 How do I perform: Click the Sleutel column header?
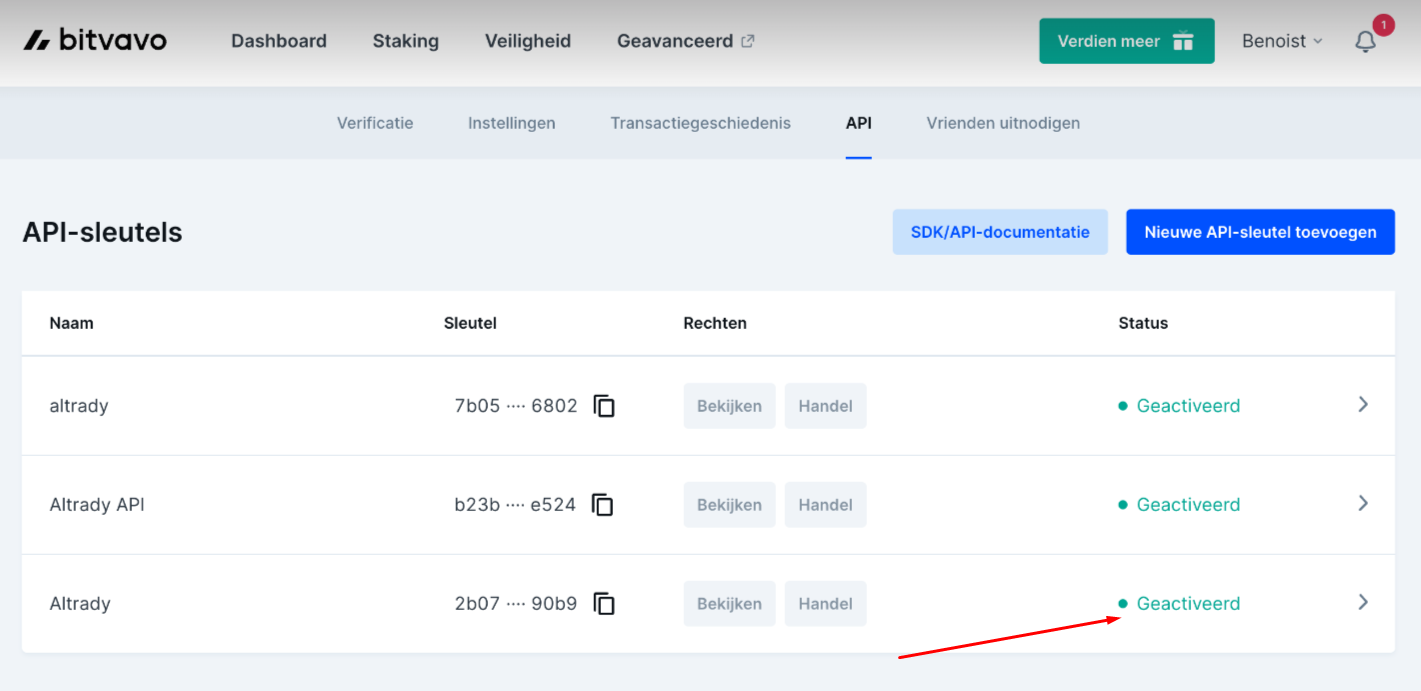pyautogui.click(x=470, y=323)
